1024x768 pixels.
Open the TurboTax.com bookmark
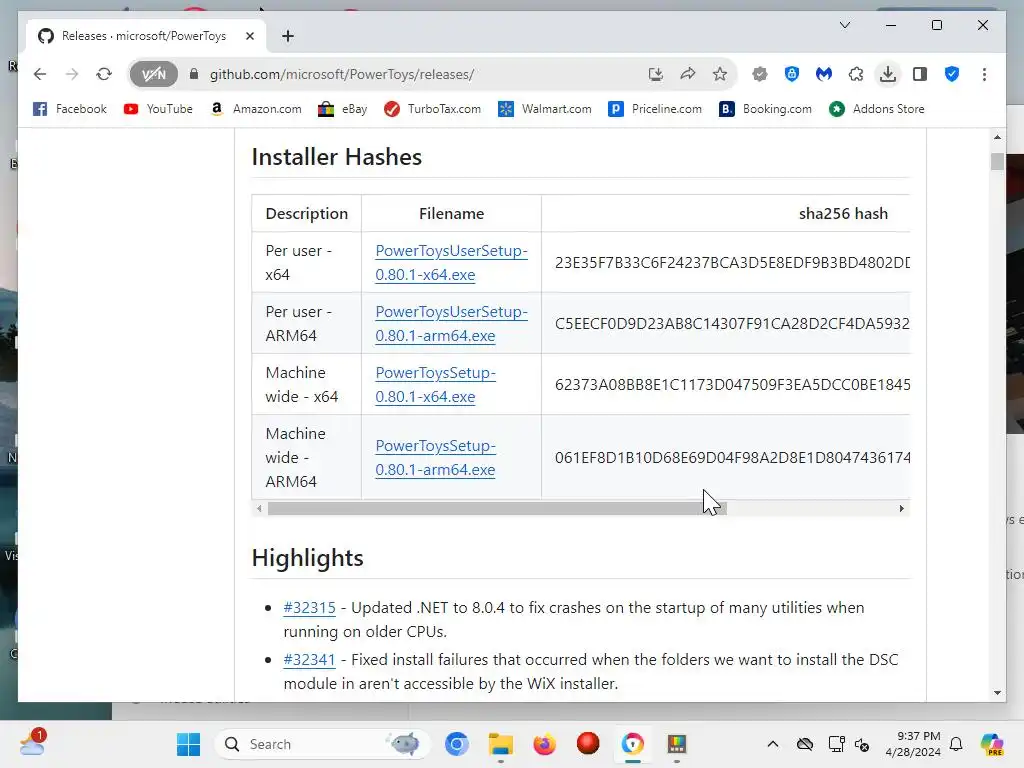tap(432, 109)
